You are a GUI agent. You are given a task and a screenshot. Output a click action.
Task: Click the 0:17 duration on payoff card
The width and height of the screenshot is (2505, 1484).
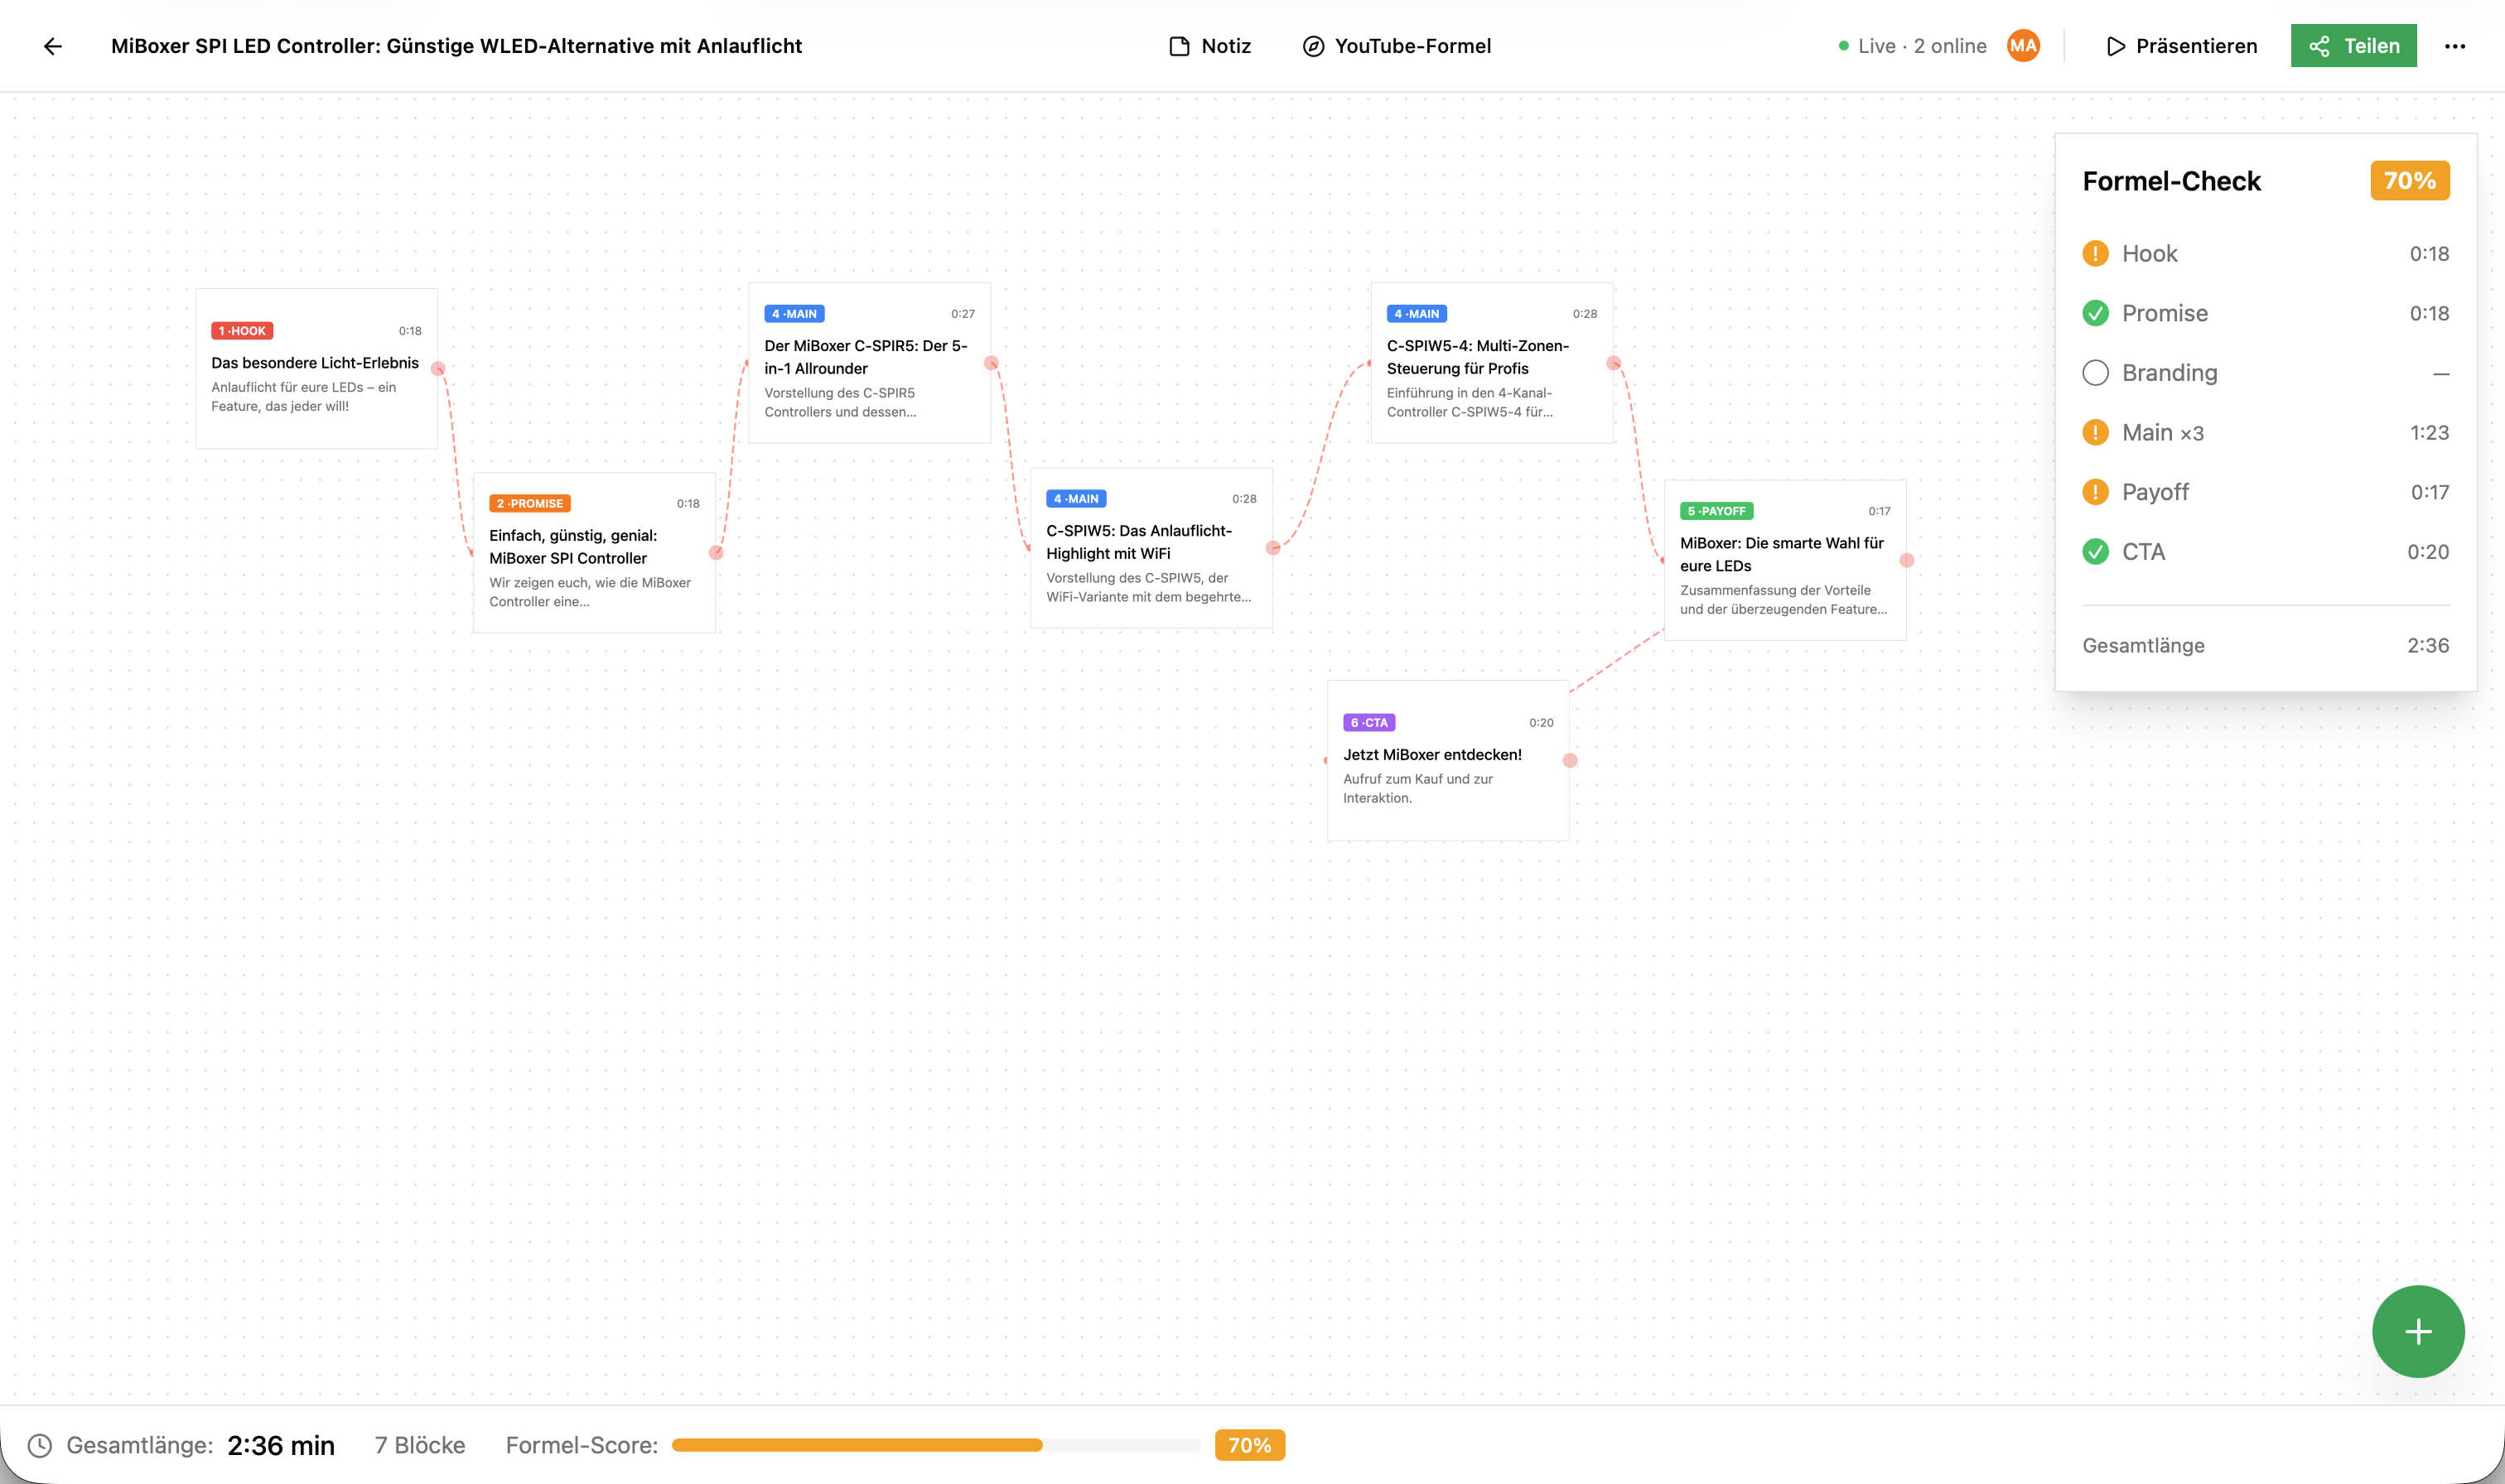pyautogui.click(x=1879, y=511)
